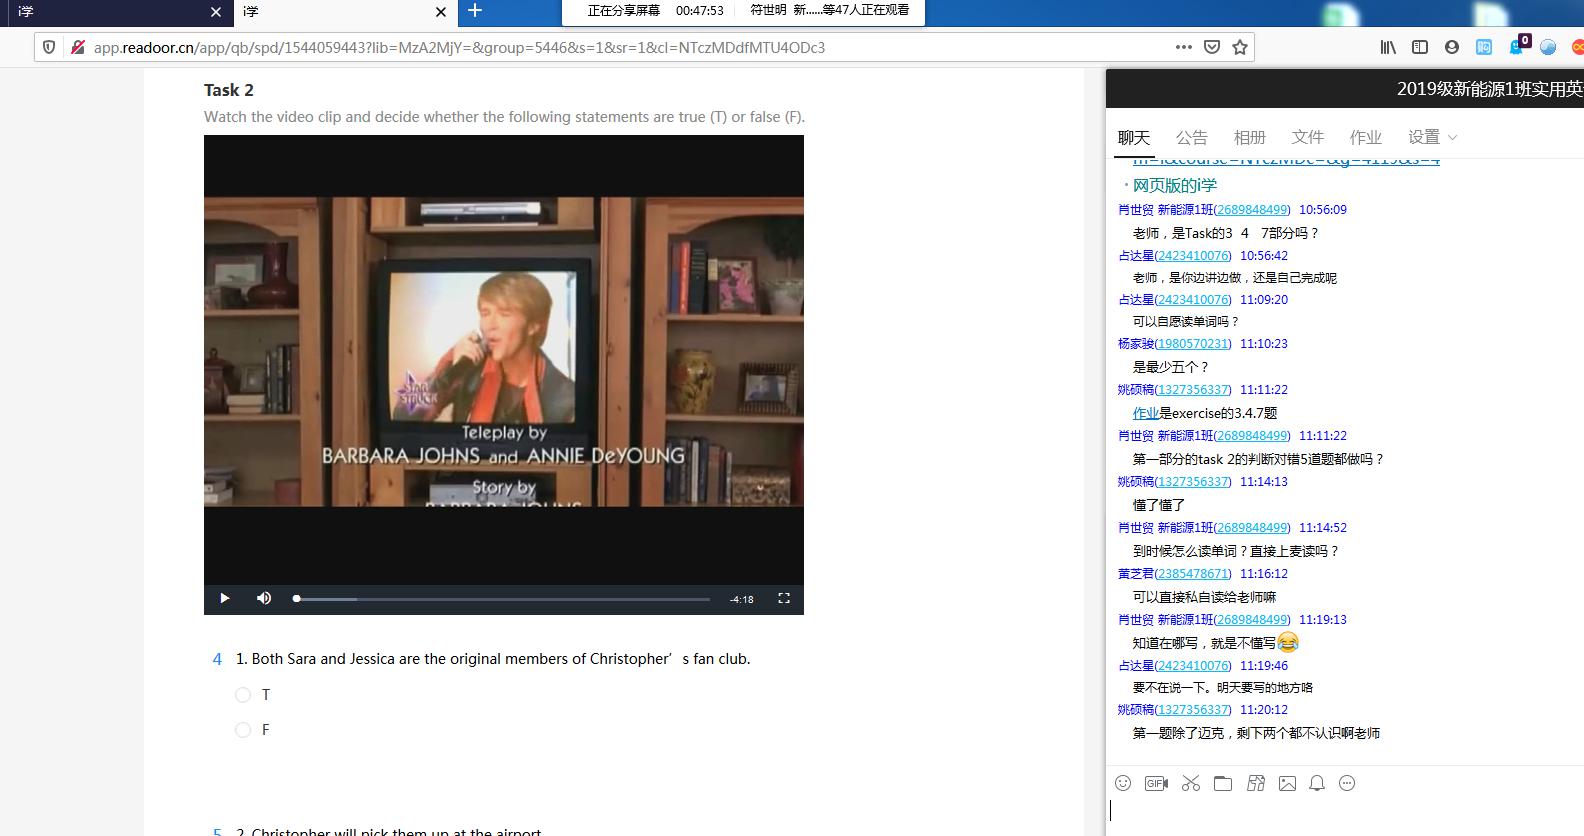The image size is (1584, 836).
Task: Click the insecure connection lock icon
Action: (77, 47)
